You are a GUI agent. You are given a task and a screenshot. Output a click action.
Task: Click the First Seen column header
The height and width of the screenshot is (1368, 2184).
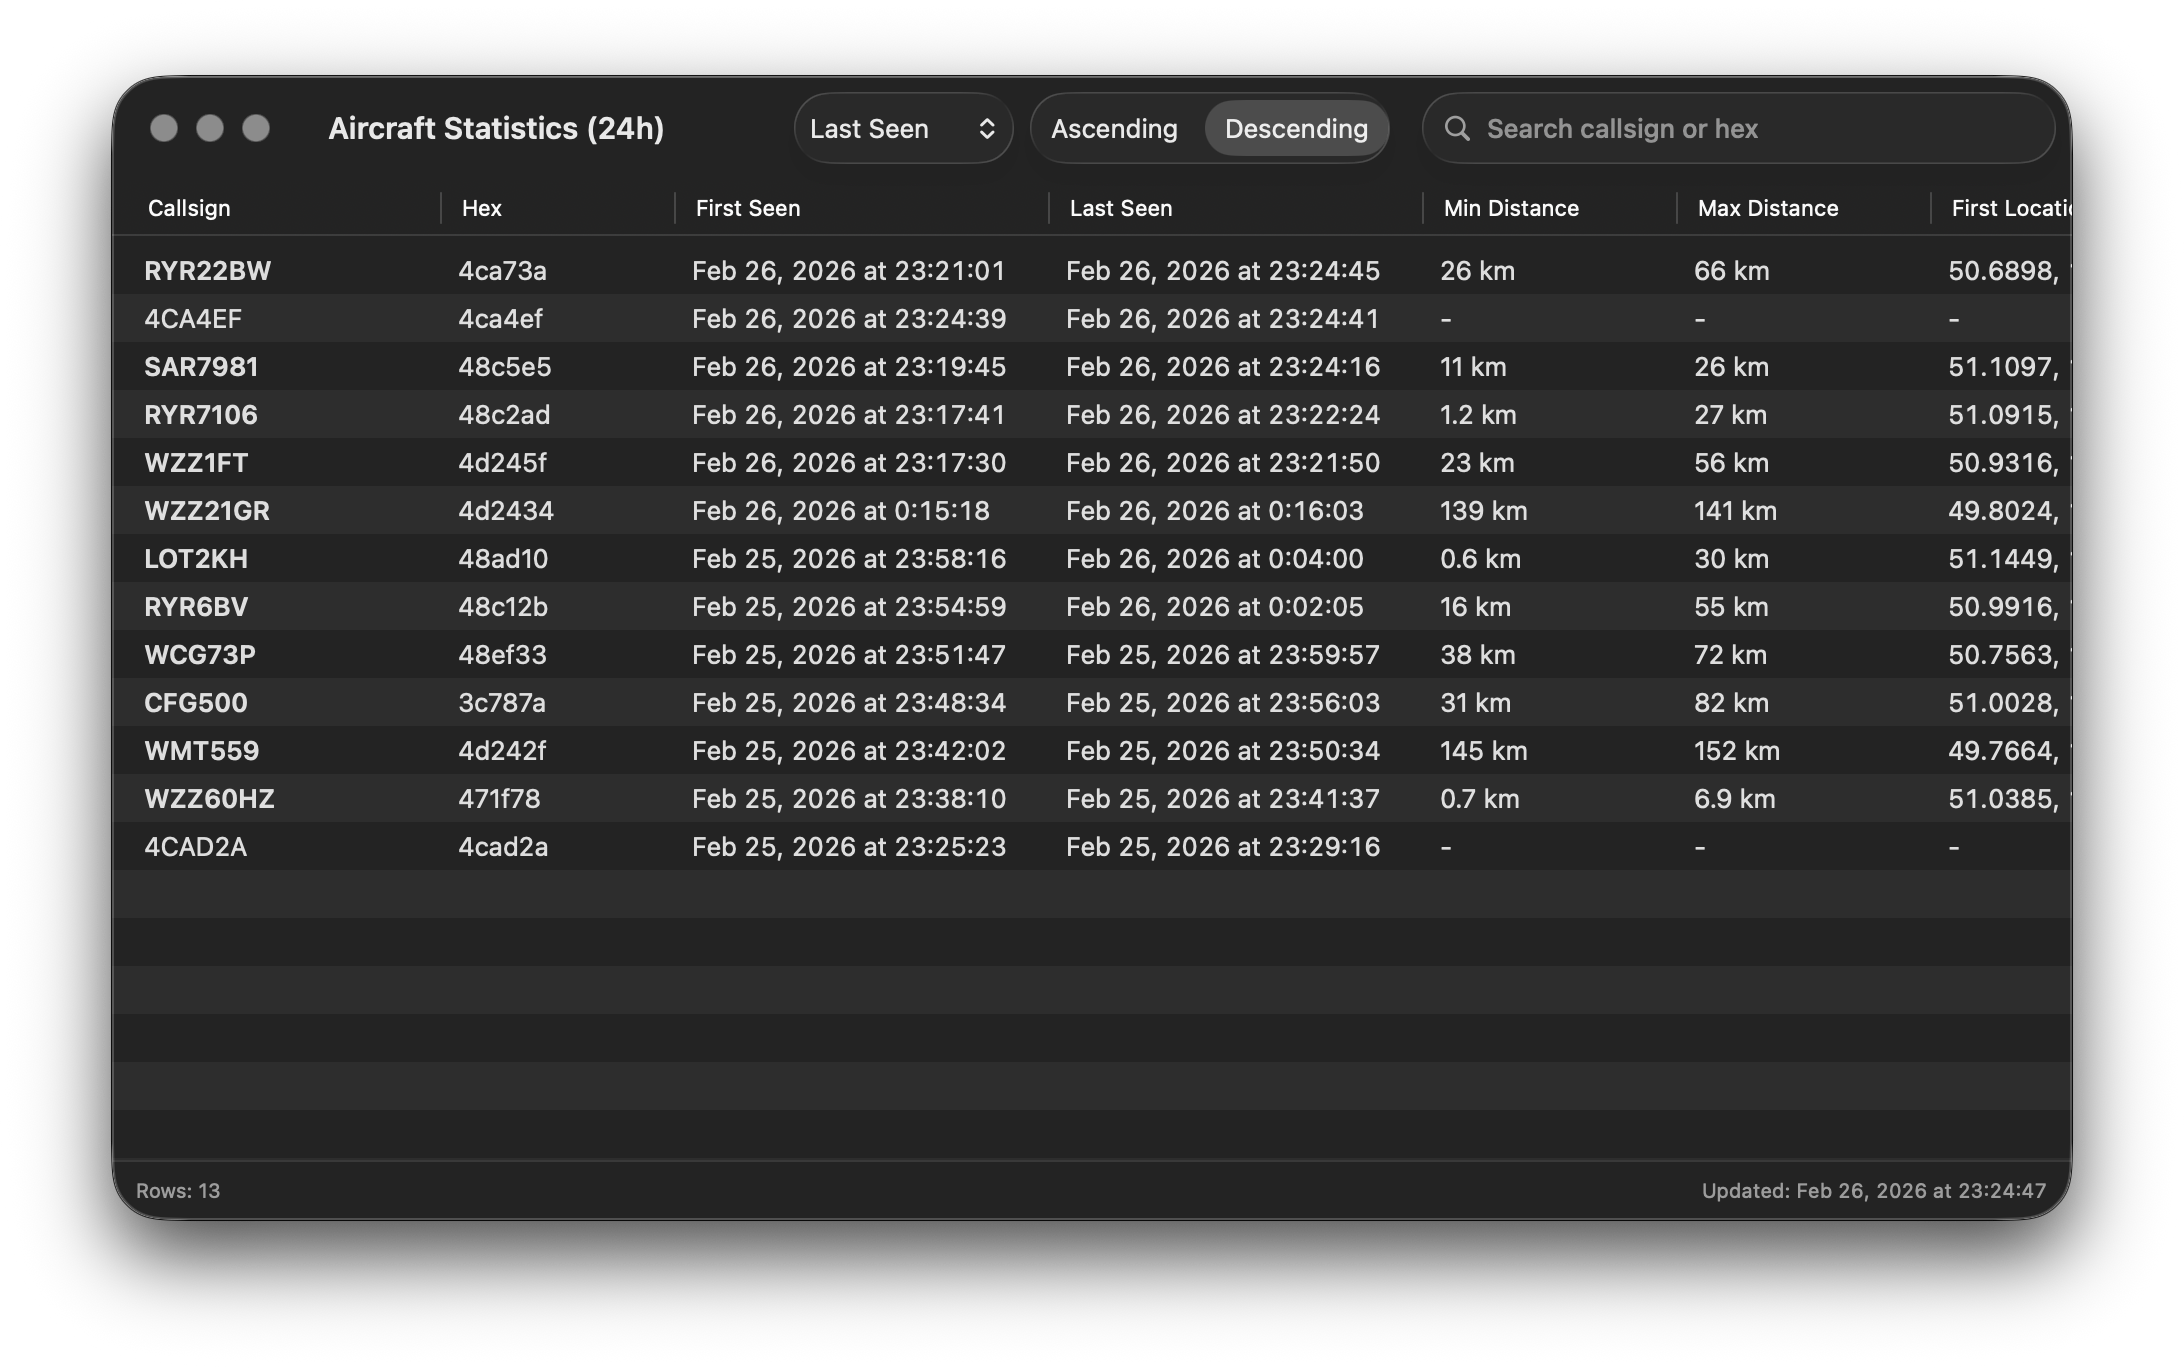click(747, 208)
